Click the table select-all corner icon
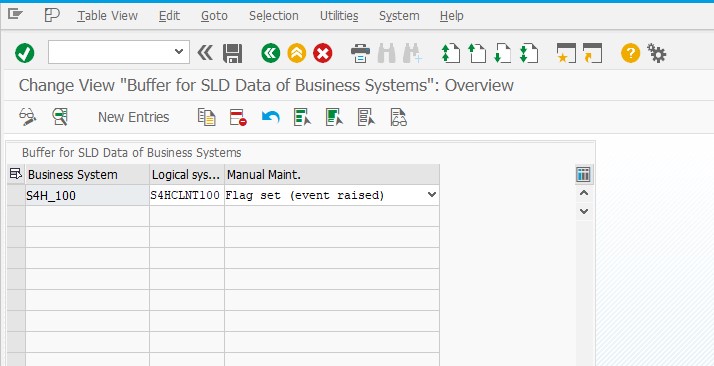This screenshot has height=366, width=714. pos(16,174)
